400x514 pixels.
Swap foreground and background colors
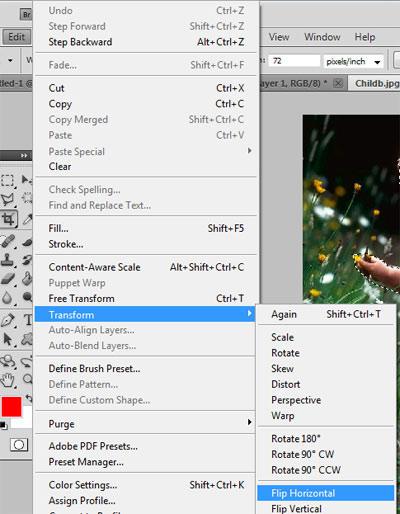[29, 399]
